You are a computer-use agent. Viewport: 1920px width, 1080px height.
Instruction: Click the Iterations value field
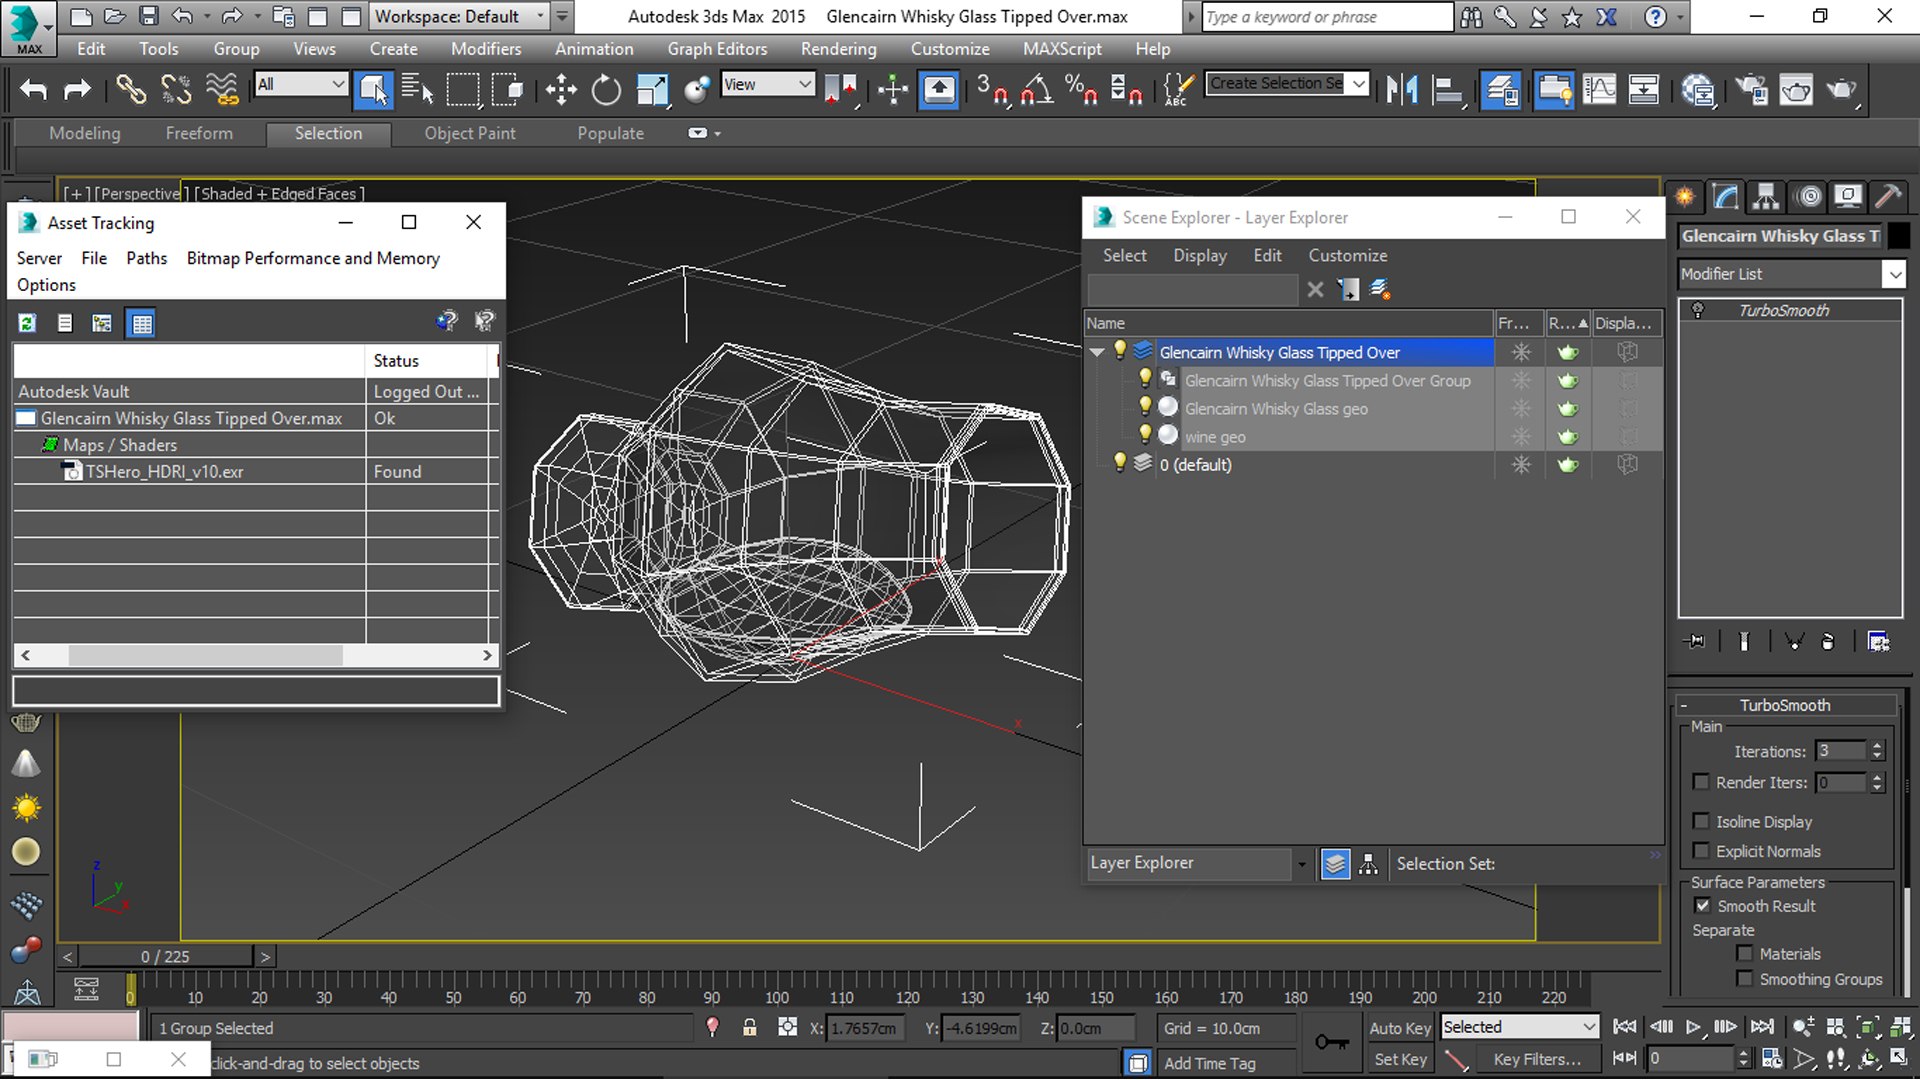click(1840, 751)
